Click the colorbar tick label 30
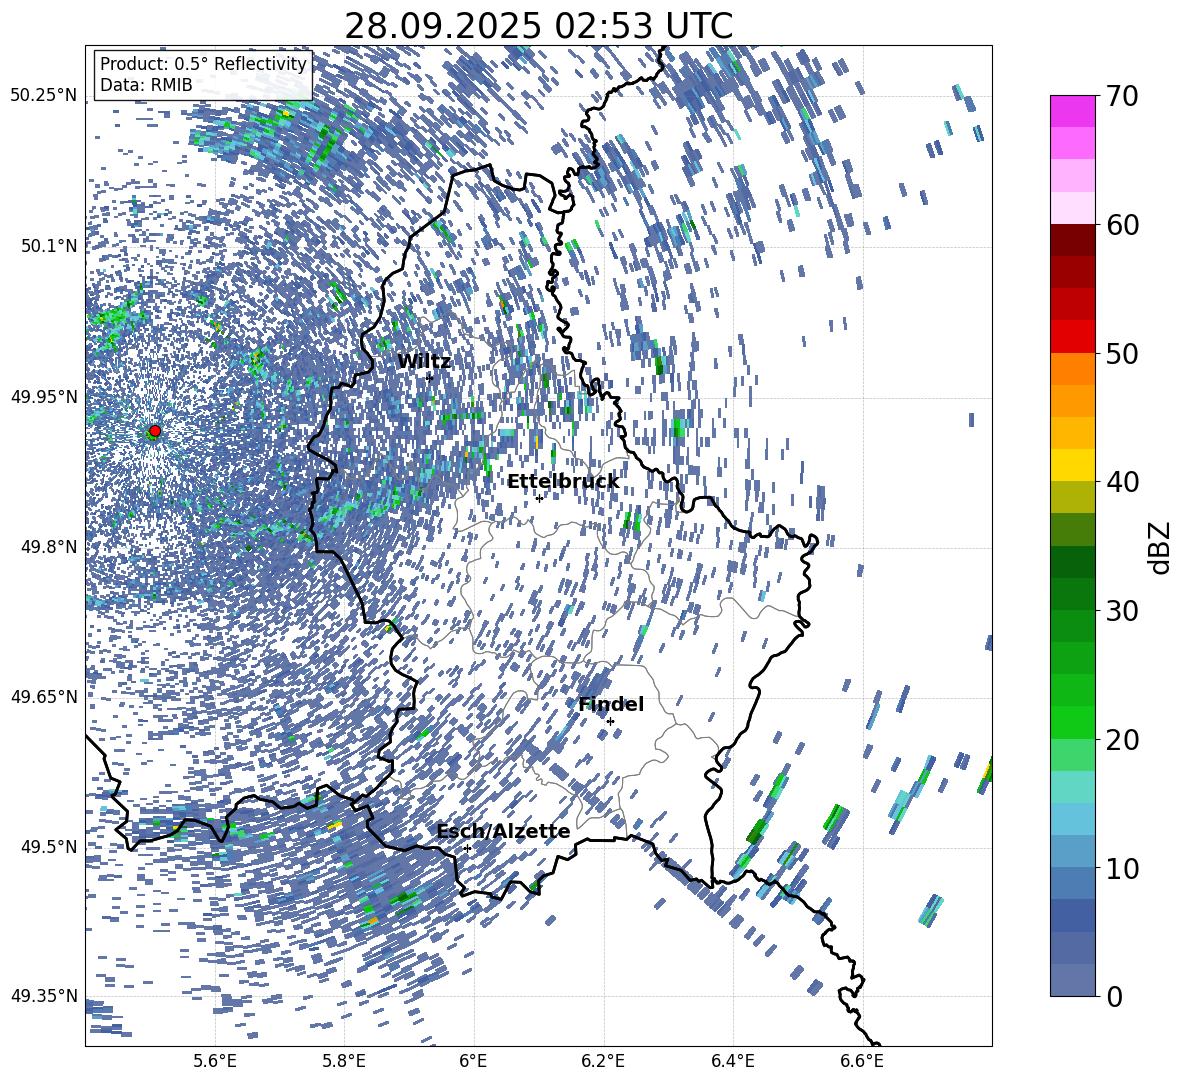This screenshot has width=1184, height=1081. (x=1123, y=611)
